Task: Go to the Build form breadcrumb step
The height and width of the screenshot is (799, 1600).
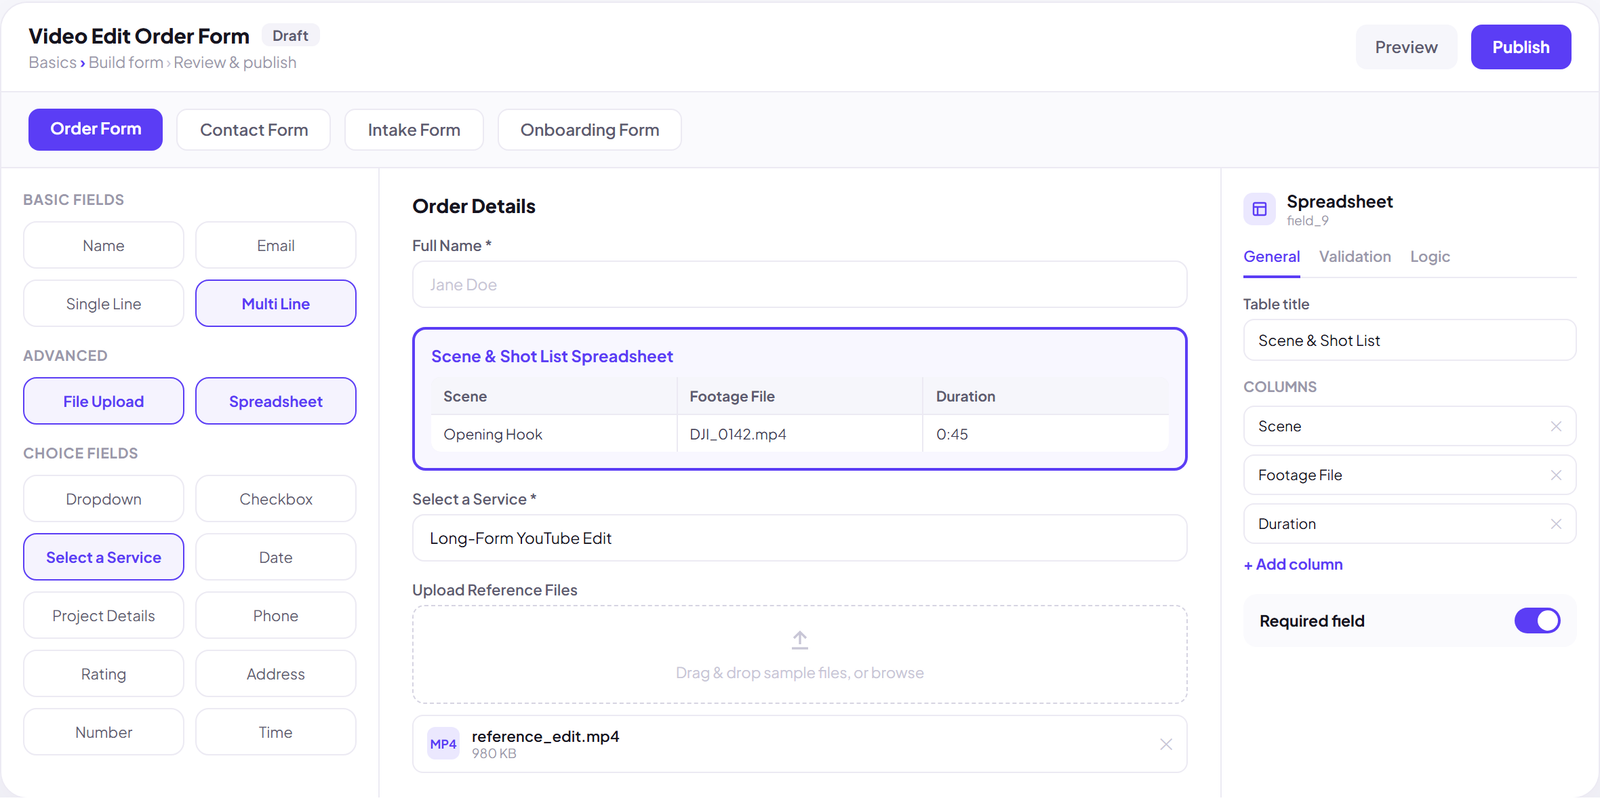Action: (x=126, y=63)
